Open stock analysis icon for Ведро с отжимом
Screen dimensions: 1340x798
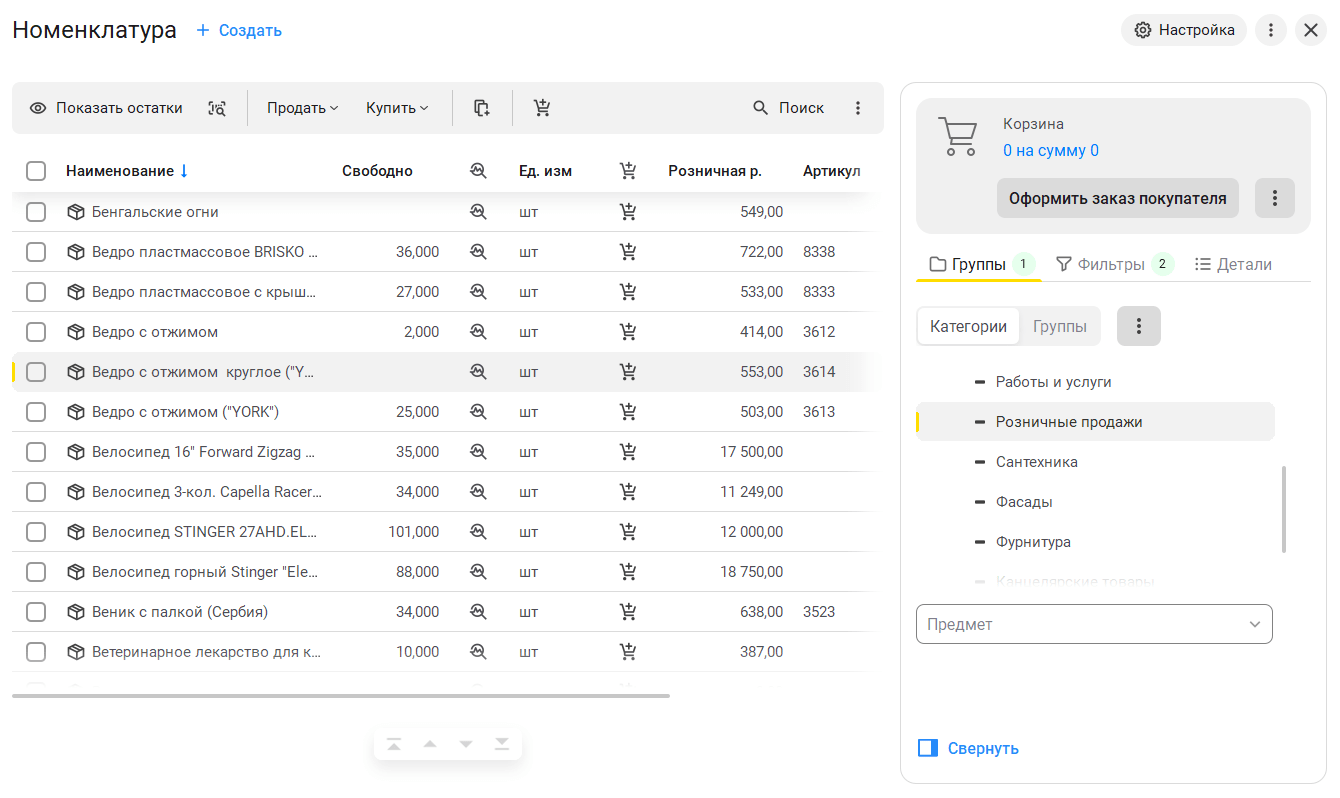[x=478, y=332]
